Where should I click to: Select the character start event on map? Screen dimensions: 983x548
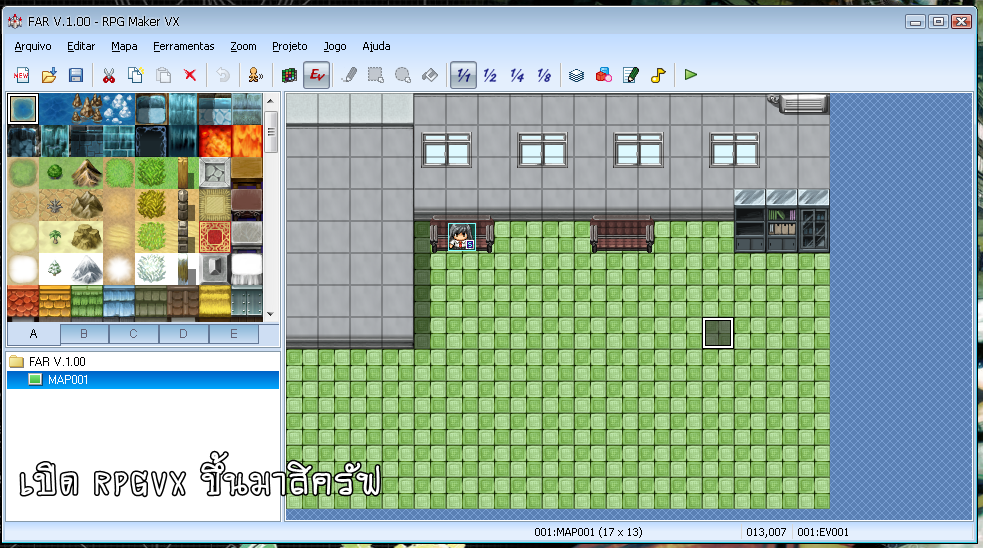coord(462,237)
